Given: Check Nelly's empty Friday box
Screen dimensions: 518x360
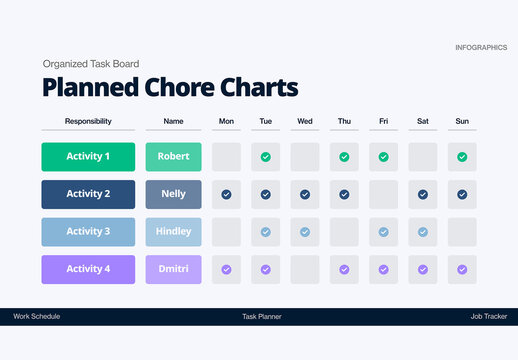Looking at the screenshot, I should (x=384, y=194).
